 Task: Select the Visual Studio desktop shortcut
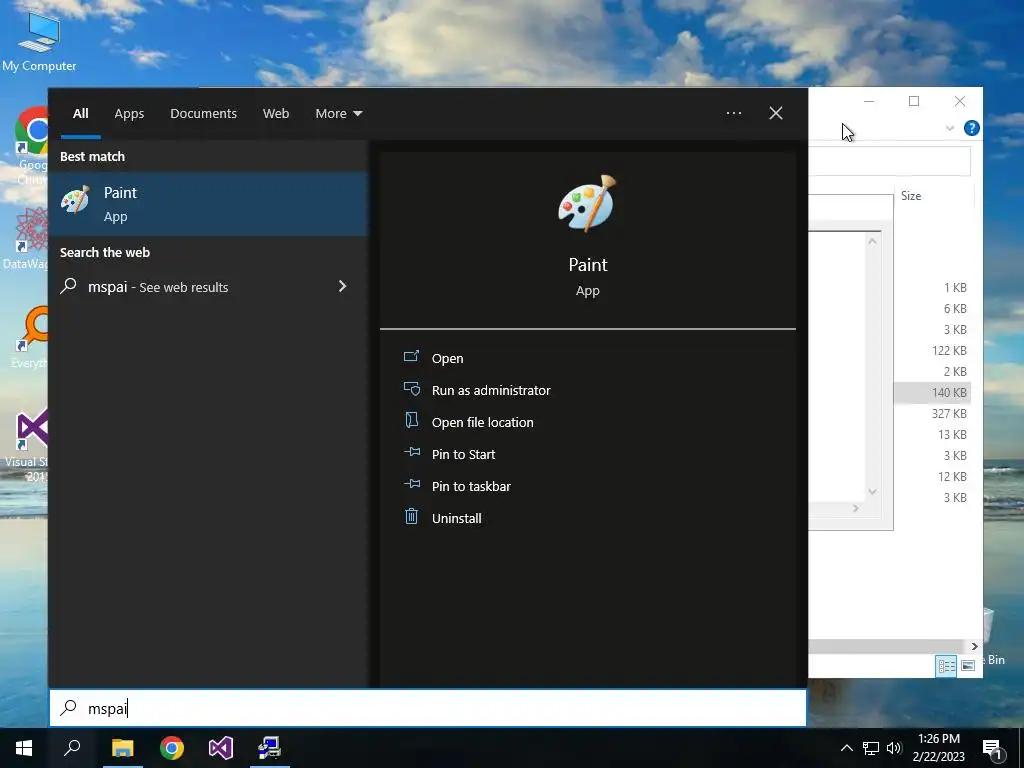(26, 447)
